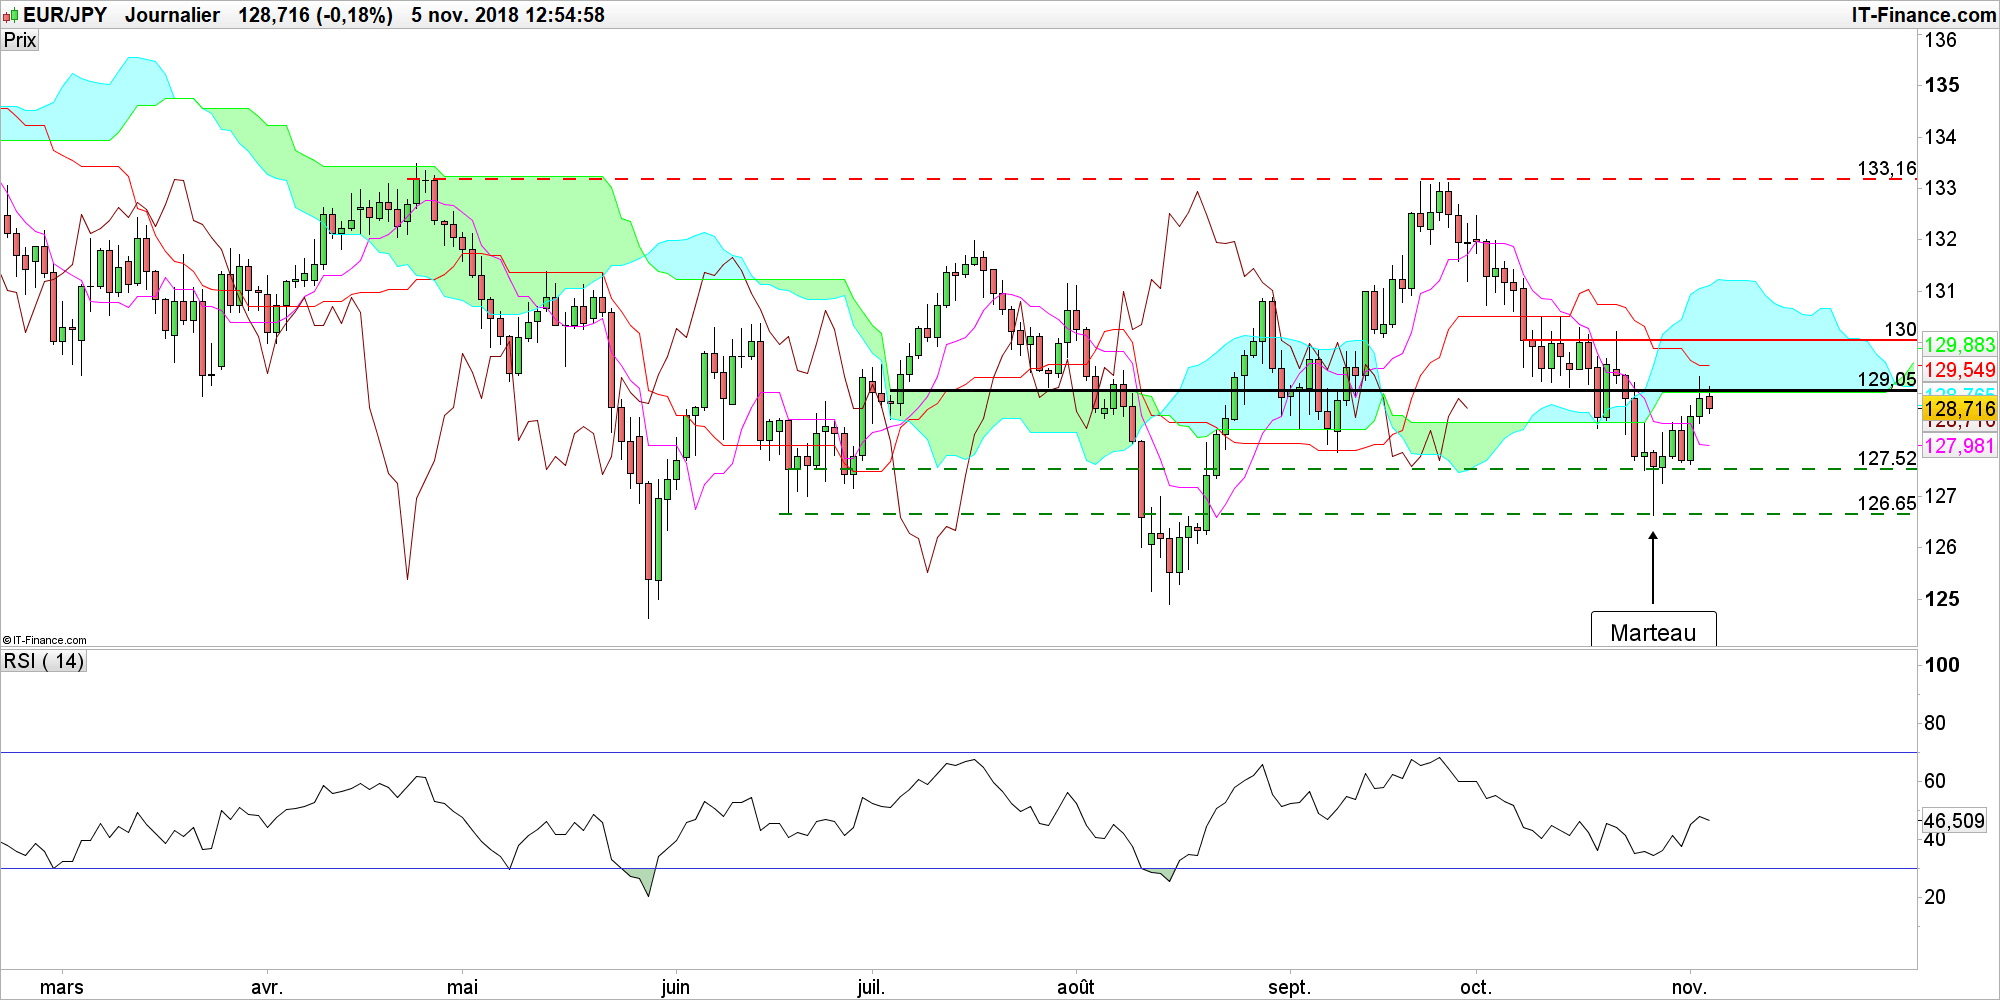Click the 126 price axis label
Screen dimensions: 2000x1000
(x=1940, y=547)
